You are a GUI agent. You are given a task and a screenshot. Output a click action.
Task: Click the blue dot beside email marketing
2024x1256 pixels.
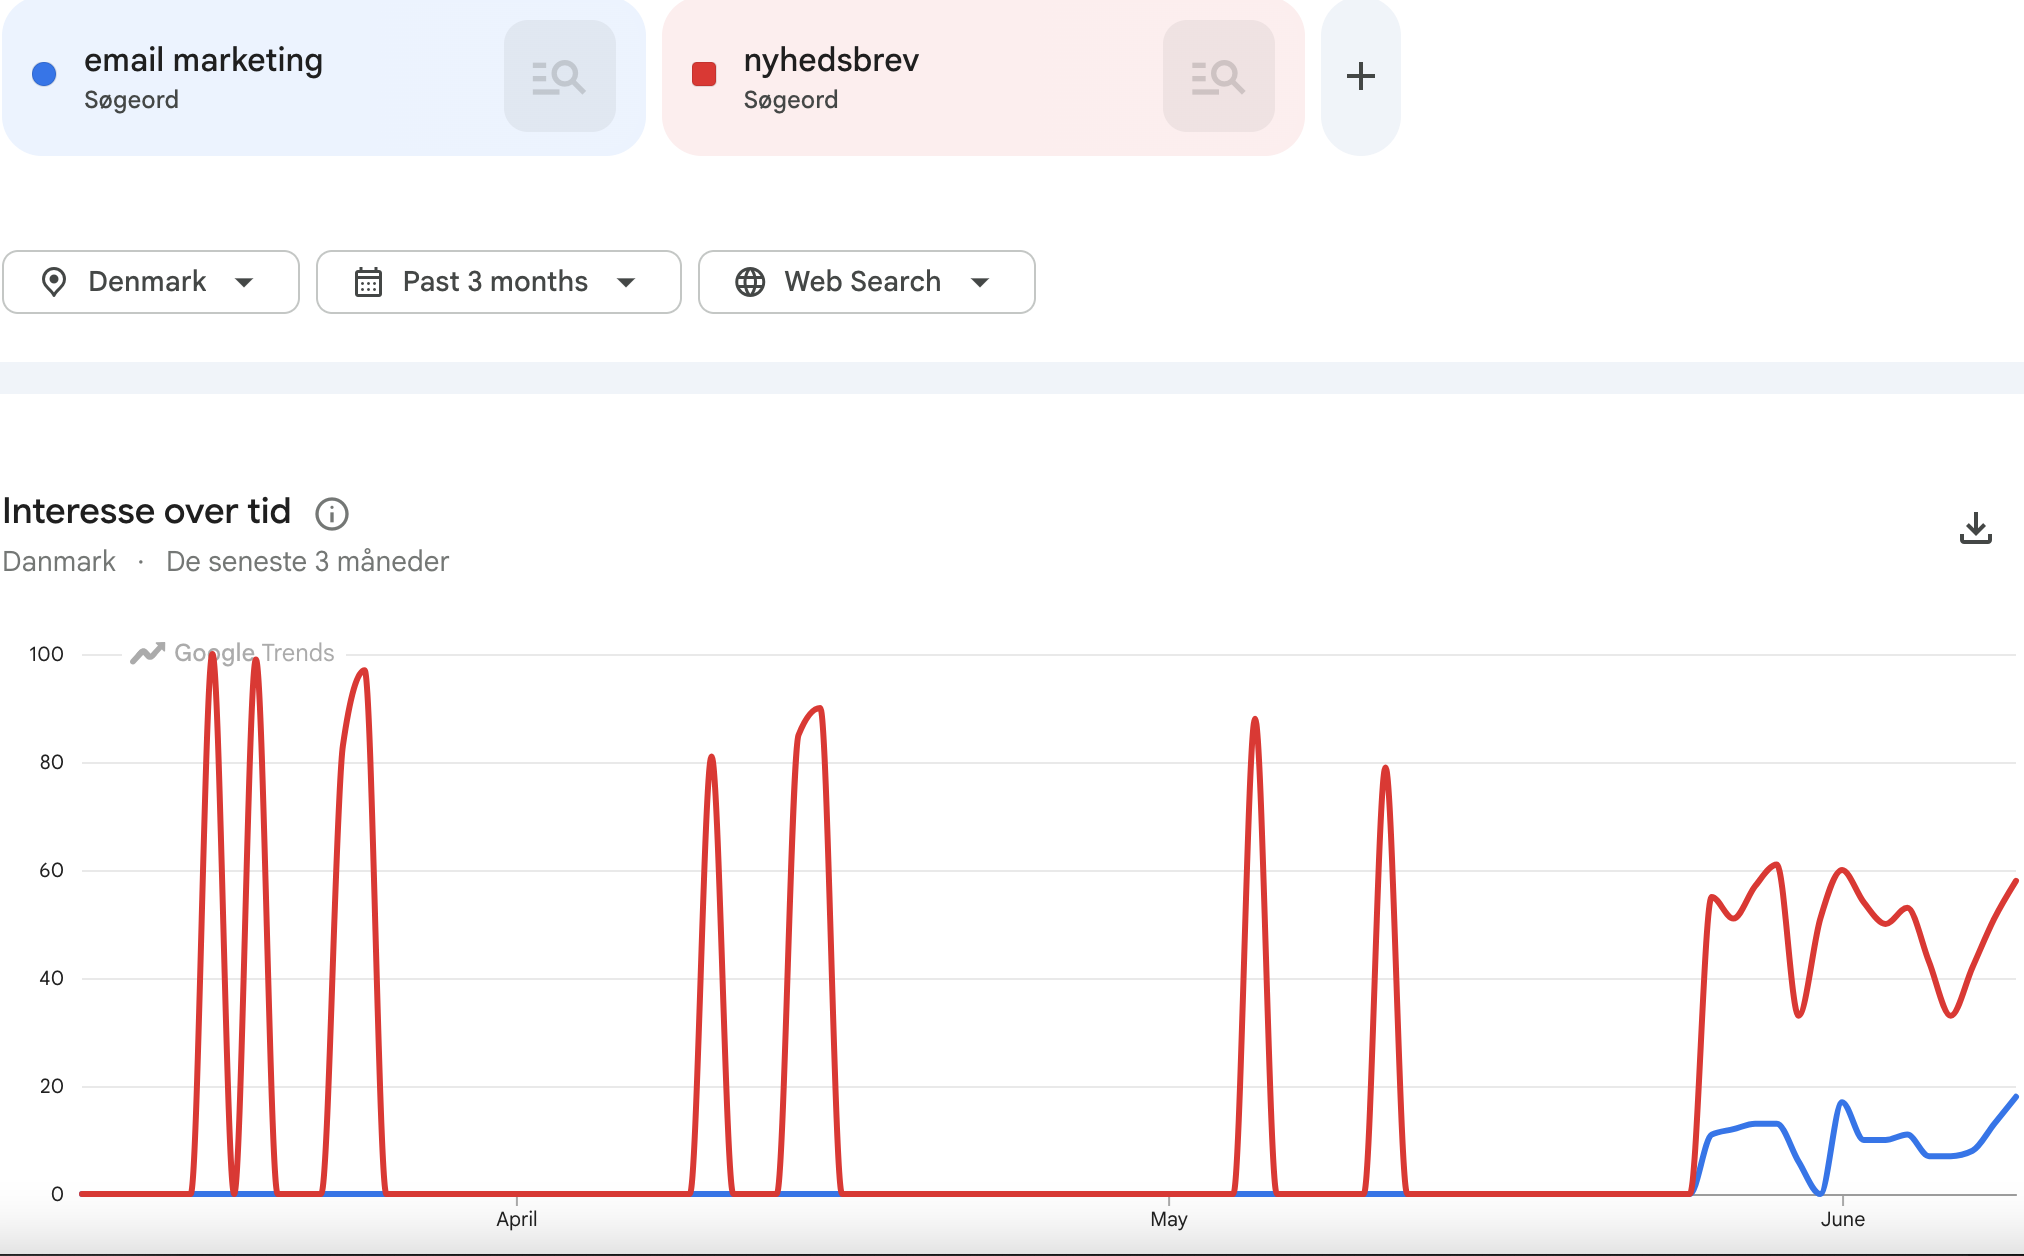click(44, 74)
